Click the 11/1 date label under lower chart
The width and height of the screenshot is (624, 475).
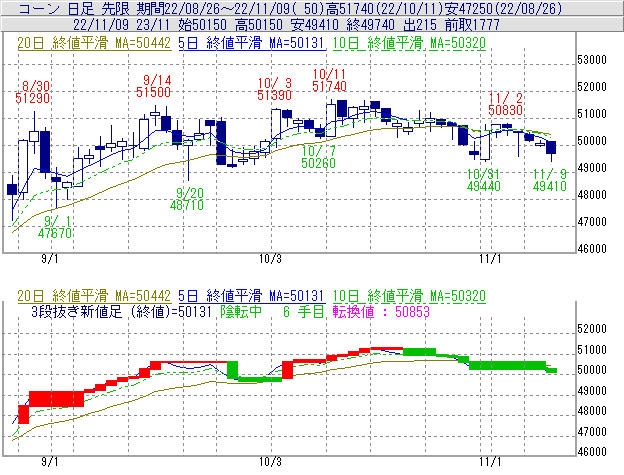[490, 462]
